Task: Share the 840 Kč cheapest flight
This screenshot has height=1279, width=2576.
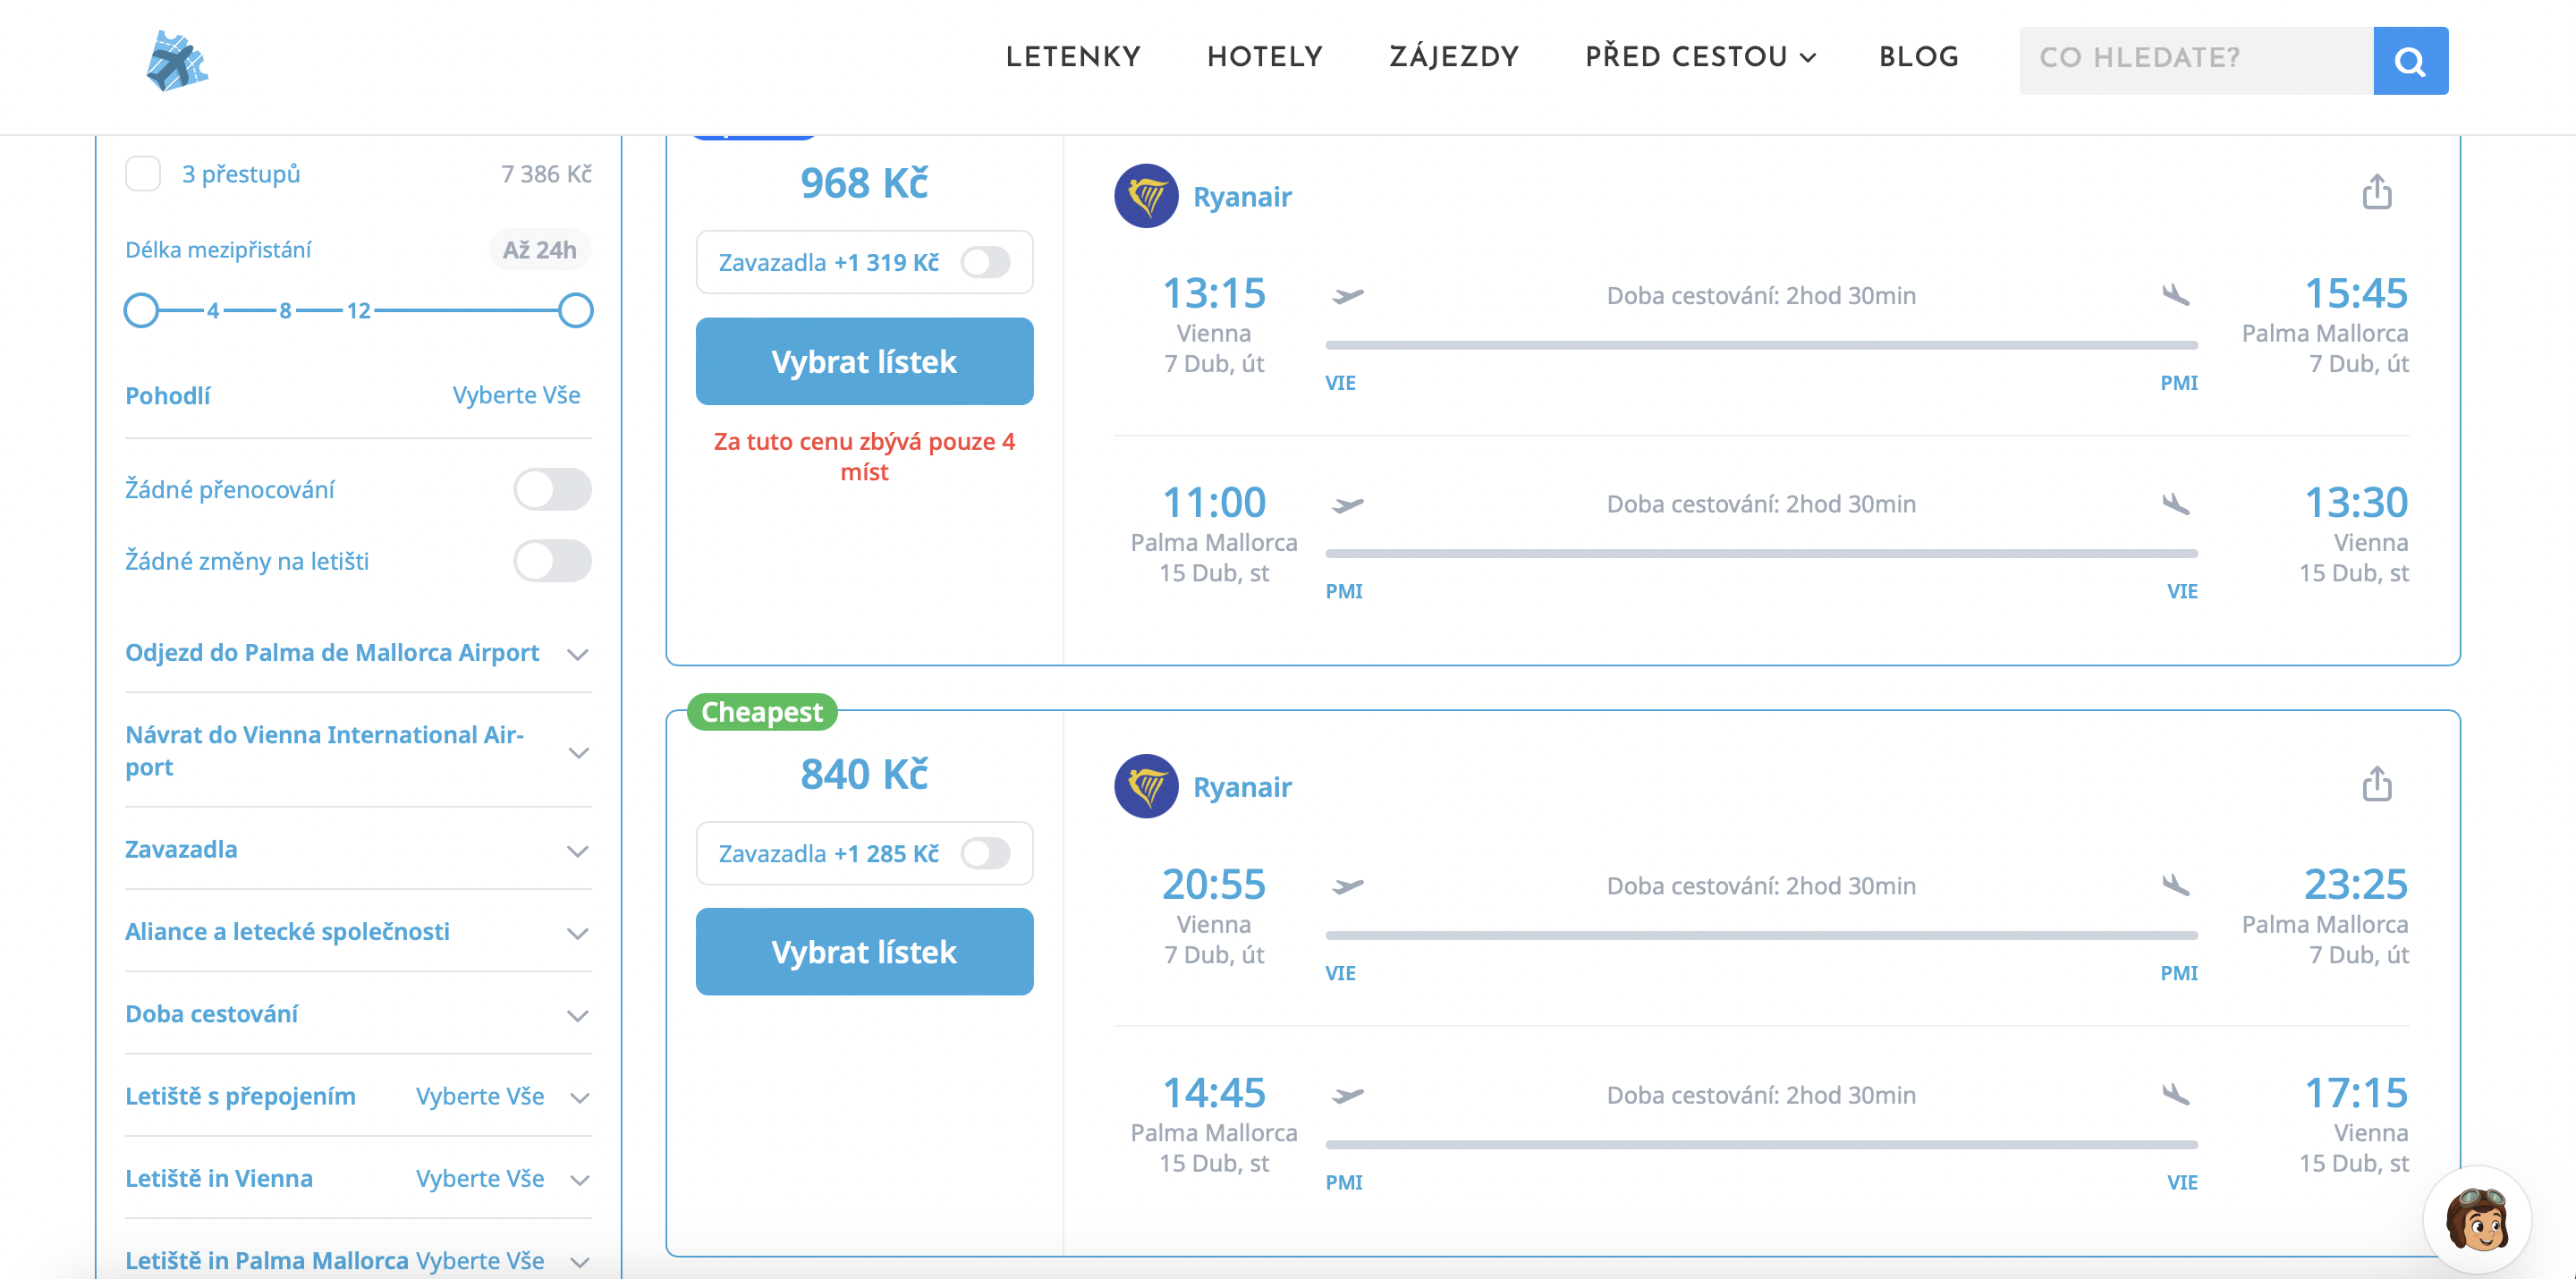Action: pos(2376,784)
